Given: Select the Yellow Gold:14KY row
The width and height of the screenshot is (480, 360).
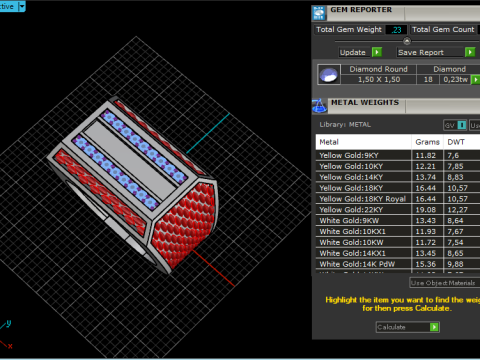Looking at the screenshot, I should tap(398, 177).
